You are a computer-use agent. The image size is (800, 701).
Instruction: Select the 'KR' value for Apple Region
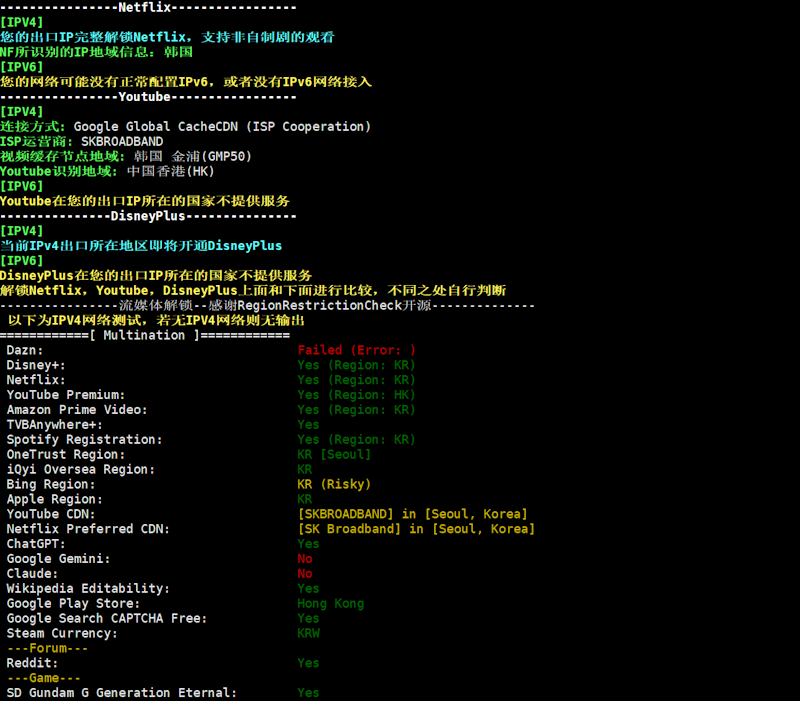coord(305,499)
